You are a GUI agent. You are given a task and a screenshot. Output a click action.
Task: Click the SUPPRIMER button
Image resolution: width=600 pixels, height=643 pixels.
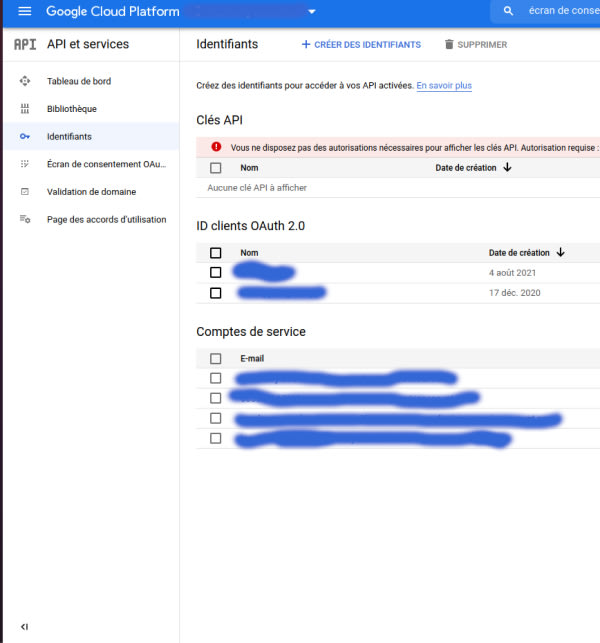[476, 44]
